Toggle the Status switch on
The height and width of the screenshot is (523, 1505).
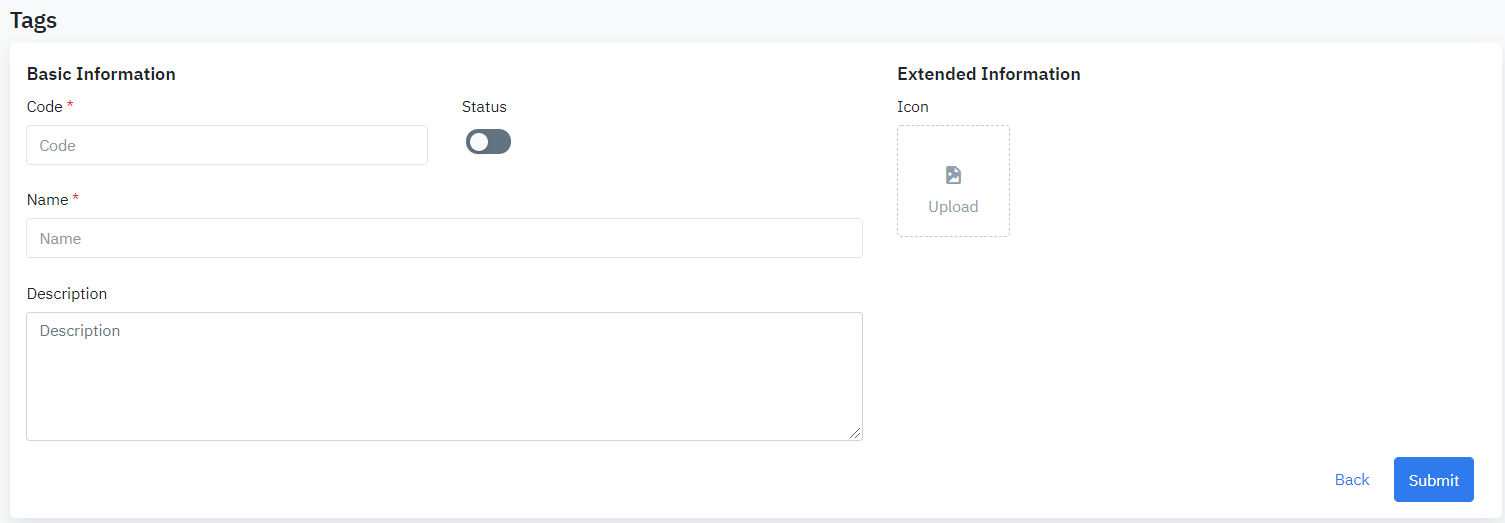click(x=488, y=142)
